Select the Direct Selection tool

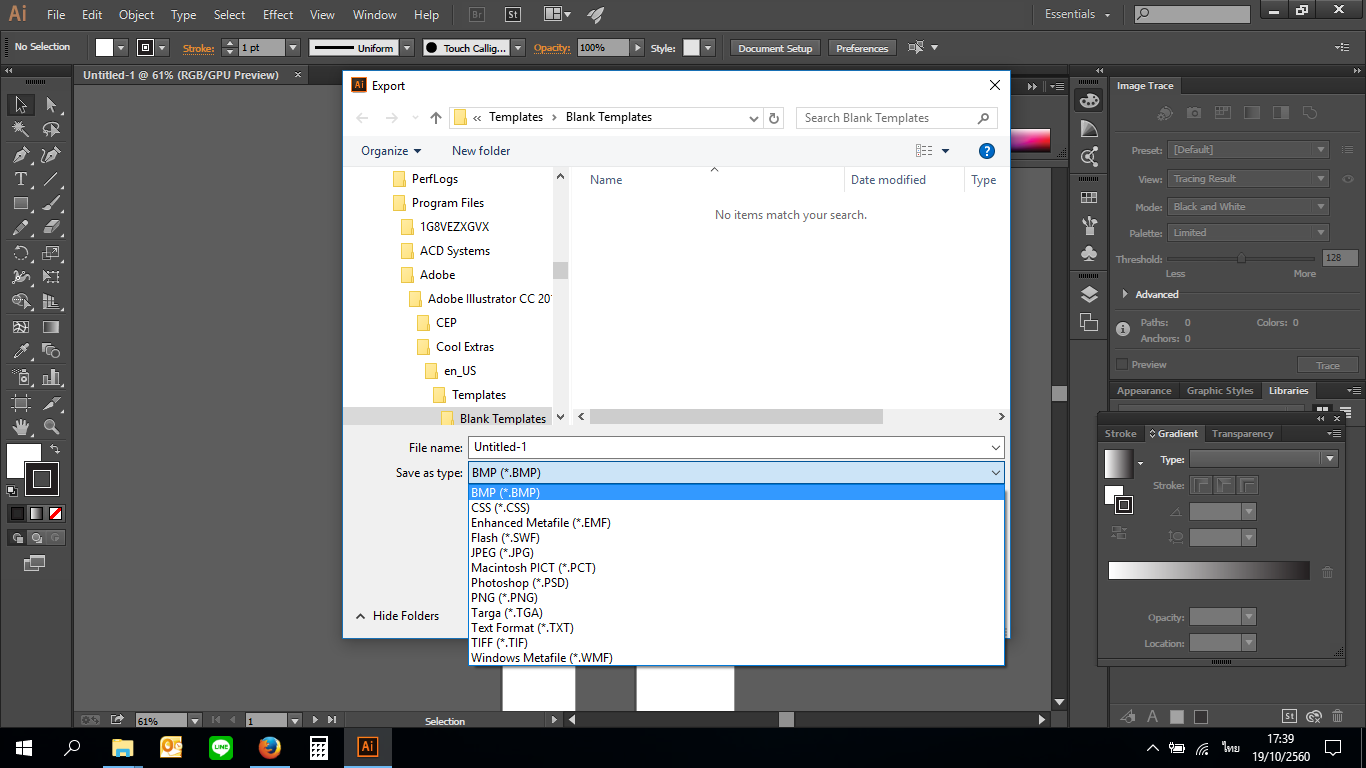[x=51, y=105]
